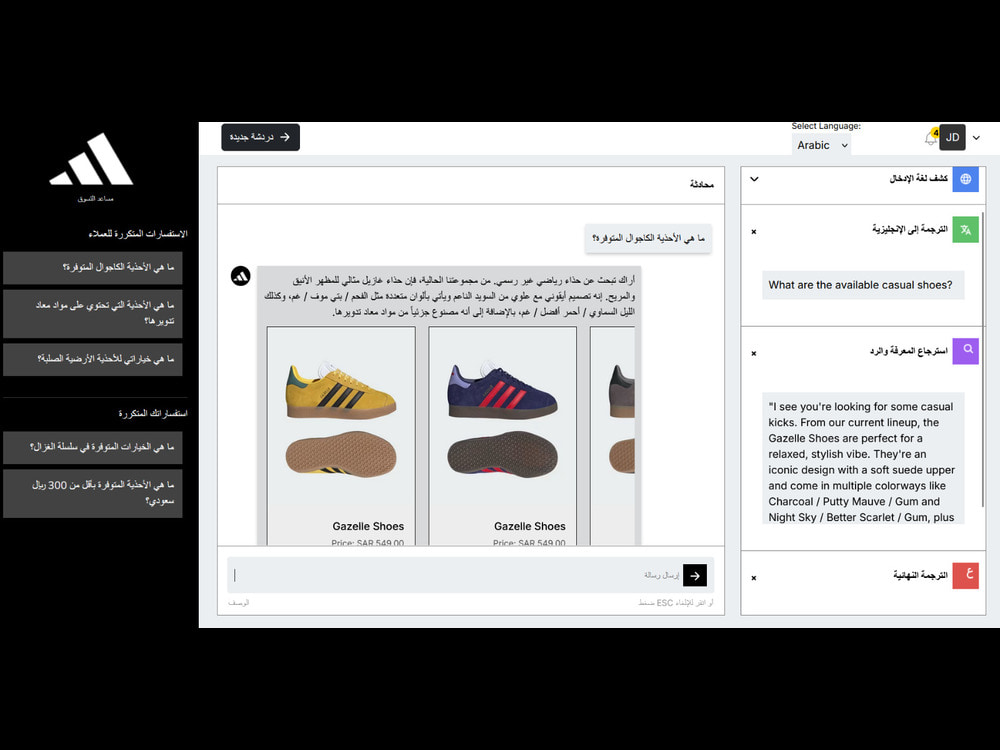The image size is (1000, 750).
Task: Open the notifications bell icon
Action: pos(930,137)
